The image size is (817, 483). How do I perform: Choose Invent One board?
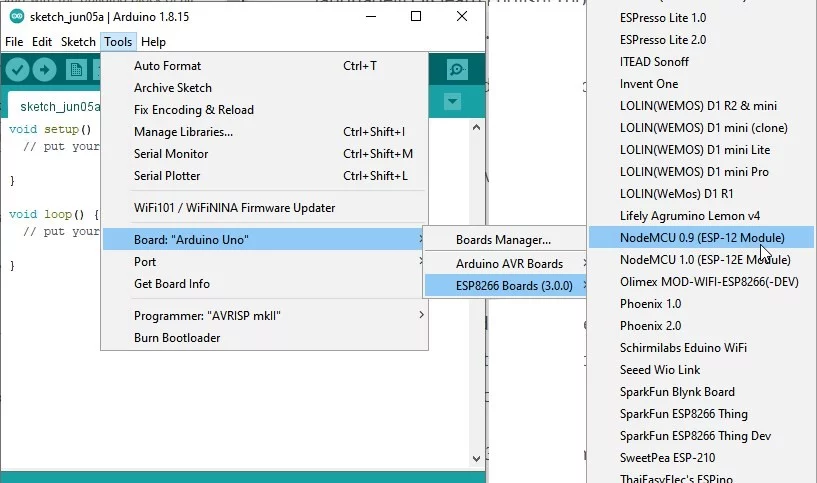[x=701, y=83]
